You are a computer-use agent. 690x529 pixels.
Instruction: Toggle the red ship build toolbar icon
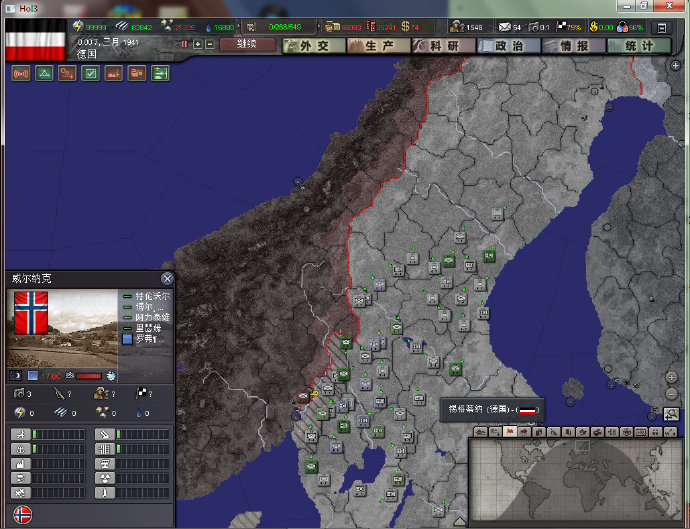tap(114, 73)
